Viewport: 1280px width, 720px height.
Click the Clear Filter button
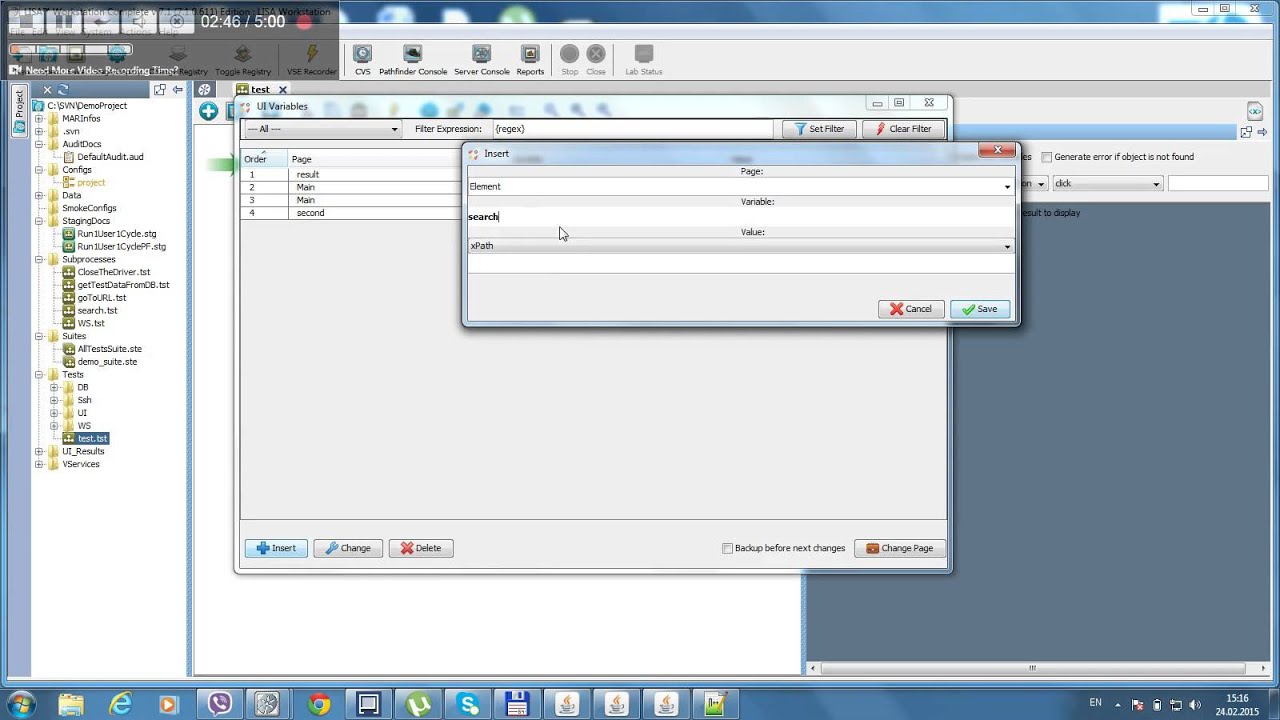(902, 129)
